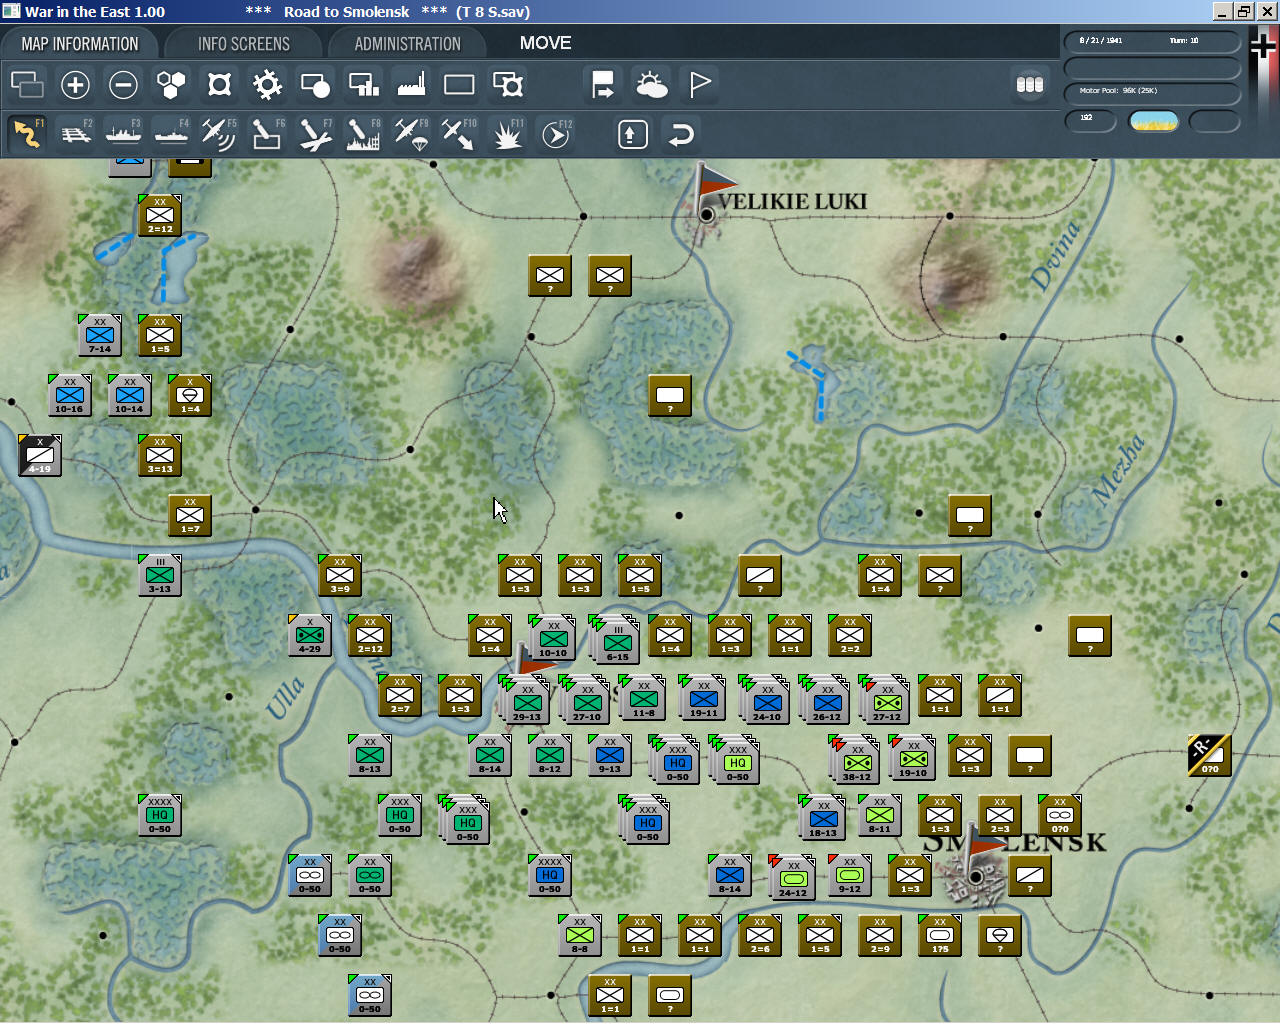Select Rail Move mode (F2) icon
Screen dimensions: 1280x1024
(x=76, y=134)
